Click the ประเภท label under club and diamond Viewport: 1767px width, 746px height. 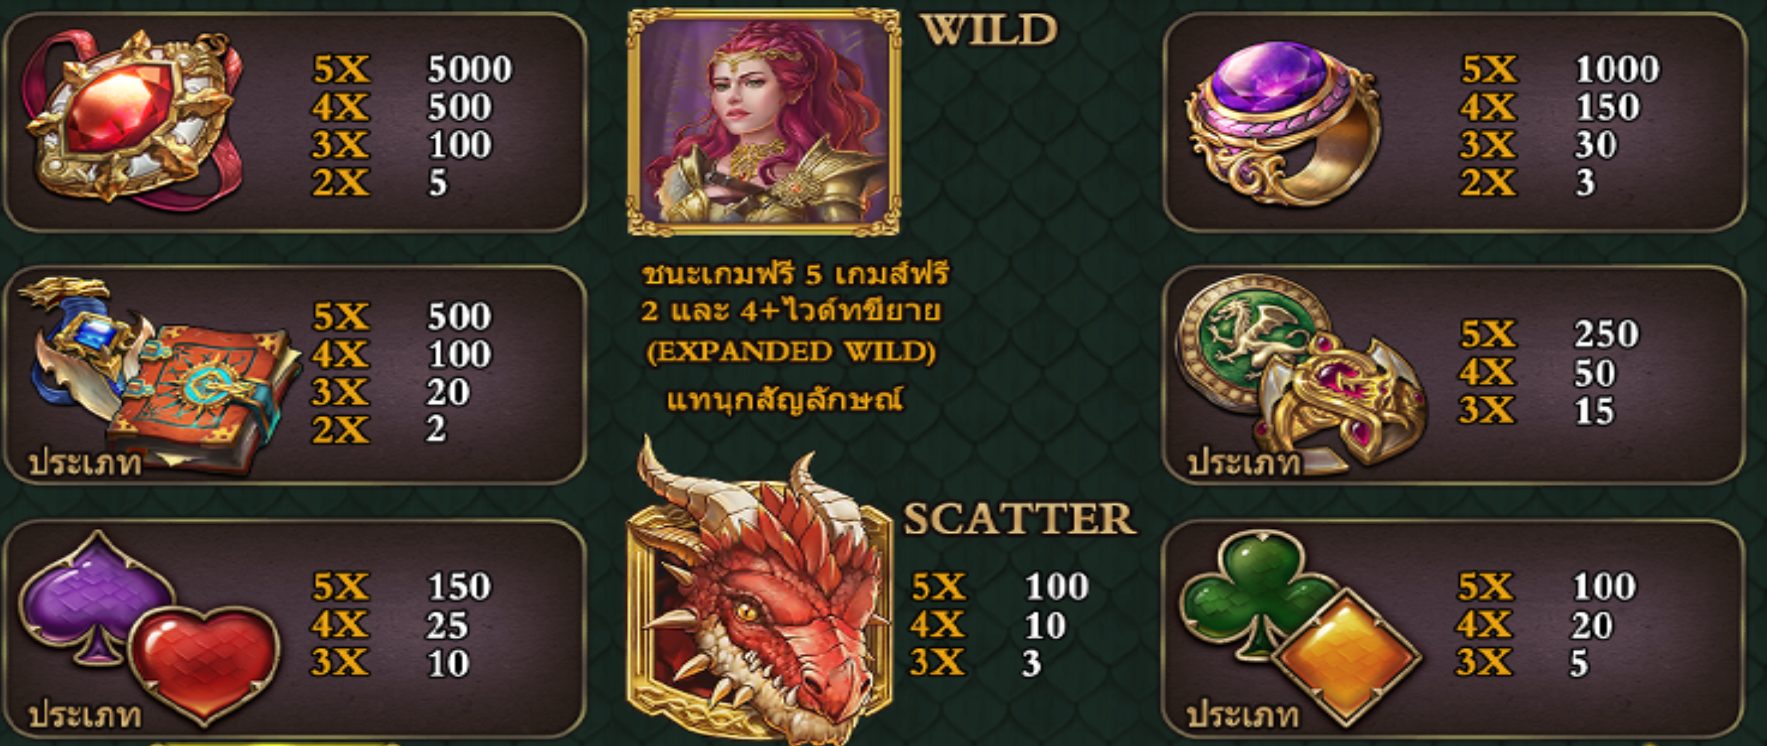point(1243,716)
